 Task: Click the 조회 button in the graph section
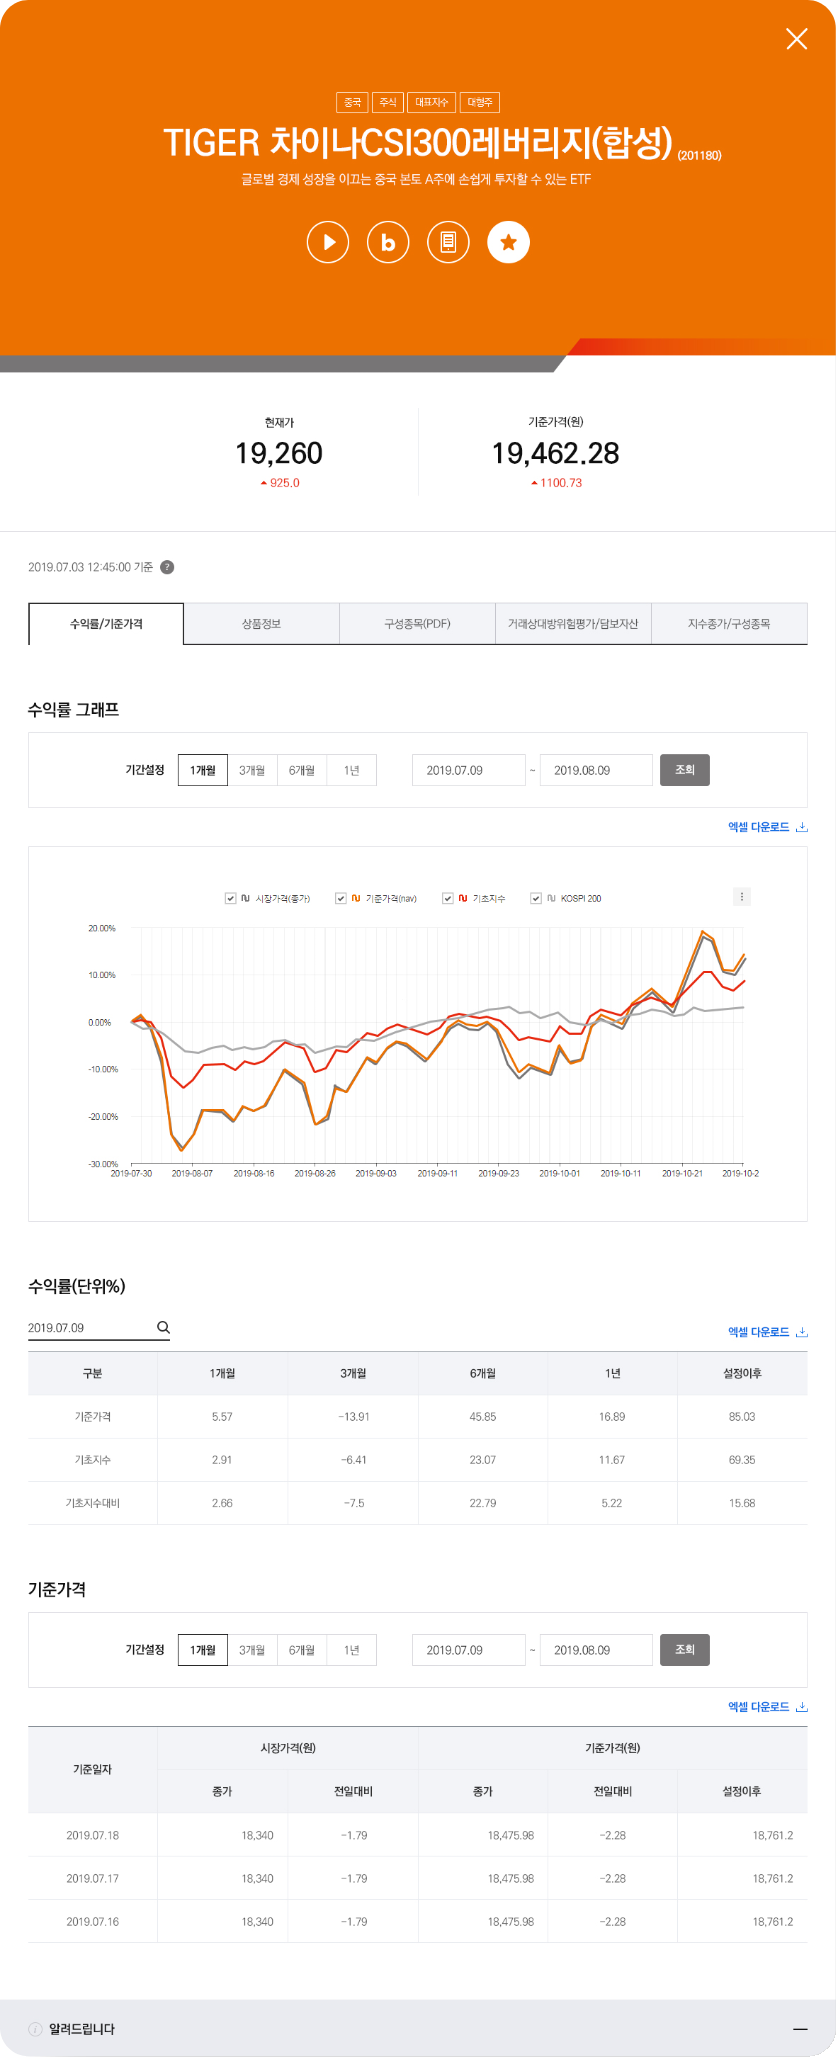tap(685, 770)
